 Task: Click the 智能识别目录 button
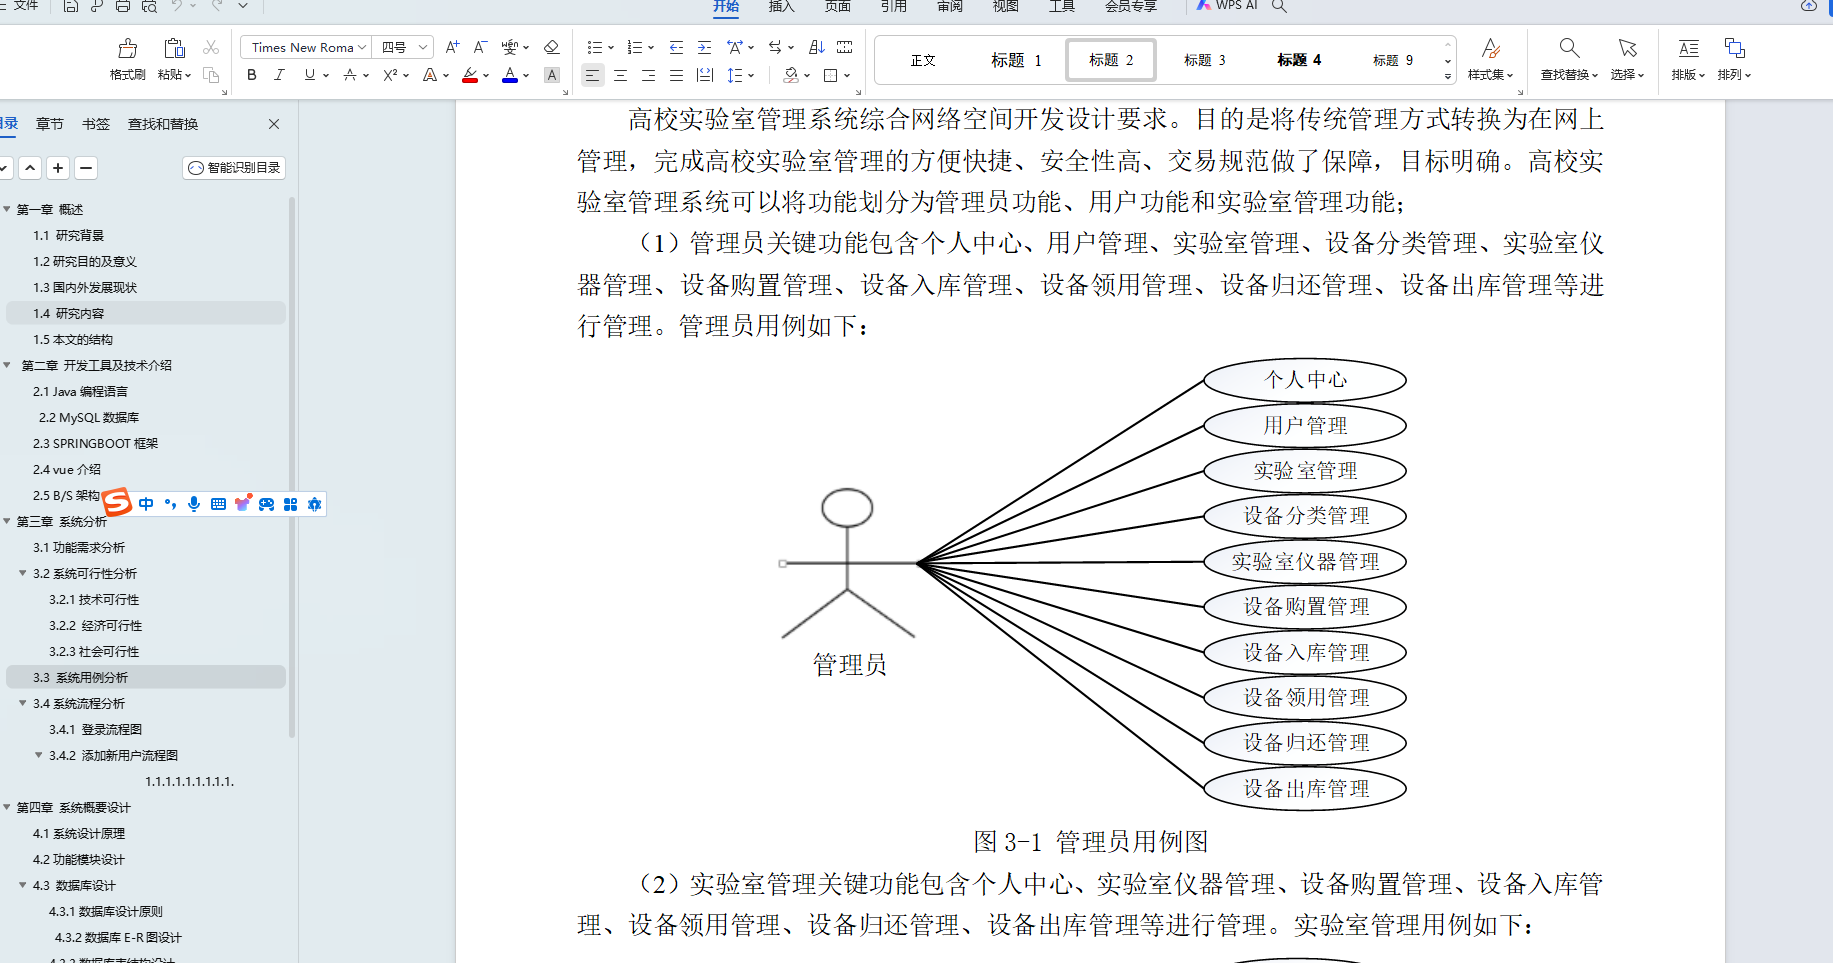click(235, 168)
